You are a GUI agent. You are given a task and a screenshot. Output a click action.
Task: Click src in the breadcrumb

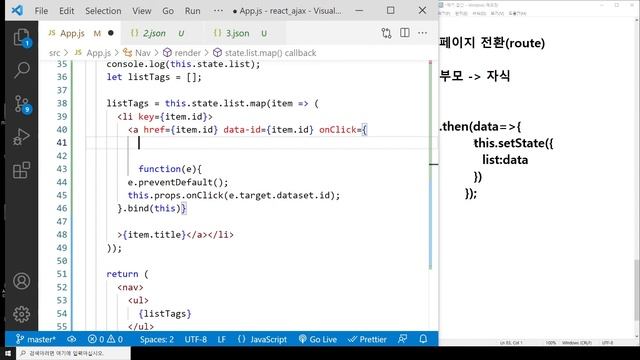click(x=54, y=53)
